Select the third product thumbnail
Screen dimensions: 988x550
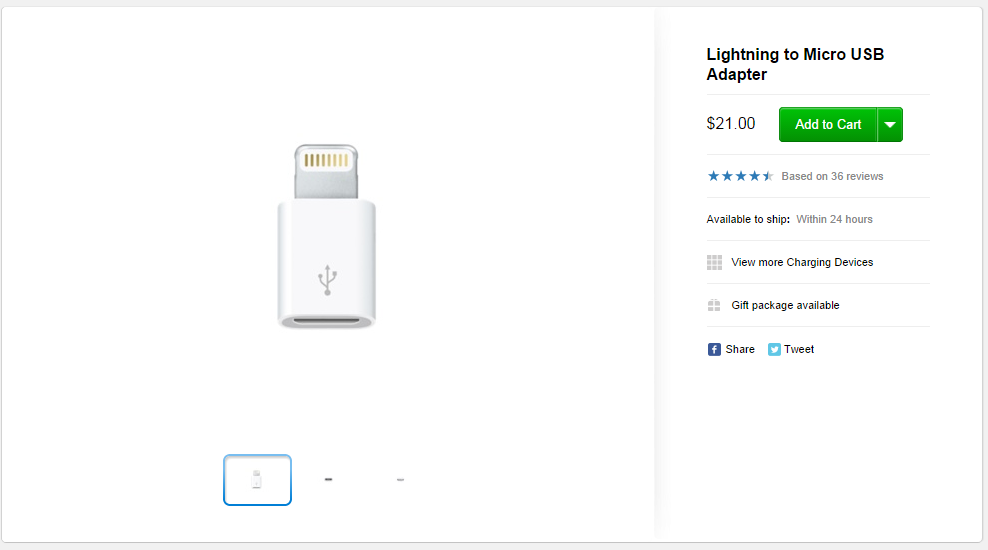pyautogui.click(x=400, y=479)
